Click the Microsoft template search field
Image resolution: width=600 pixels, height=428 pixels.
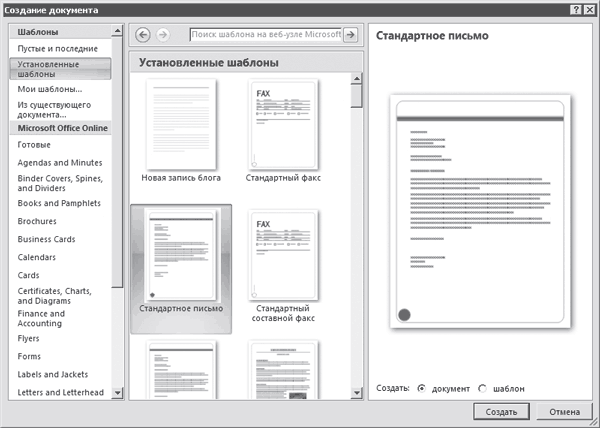pyautogui.click(x=266, y=35)
